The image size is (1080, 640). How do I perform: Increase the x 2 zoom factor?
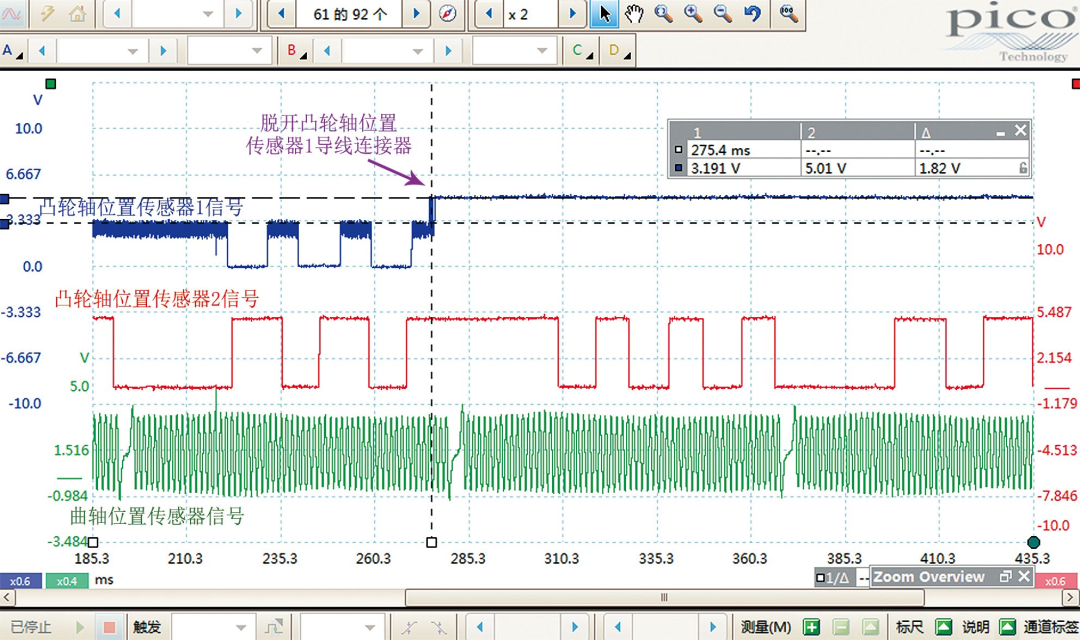point(572,13)
